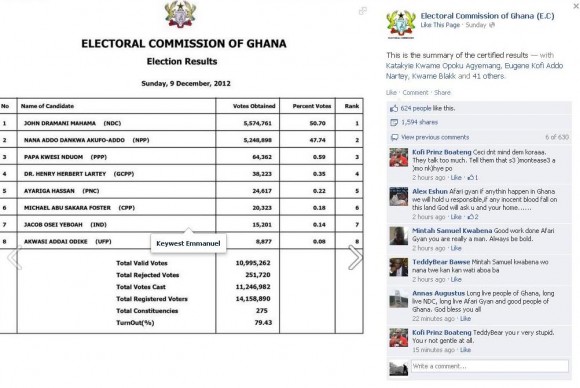
Task: Open post audience globe icon next to Sunday
Action: 492,25
